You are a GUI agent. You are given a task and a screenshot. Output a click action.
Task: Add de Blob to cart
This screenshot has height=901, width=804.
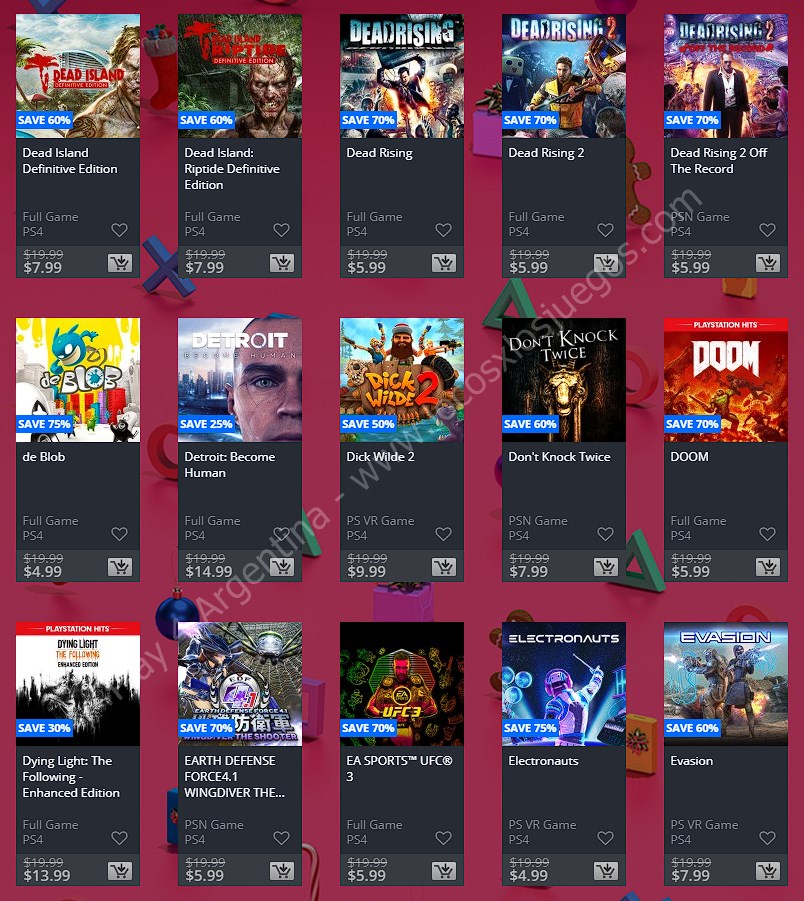[x=120, y=567]
